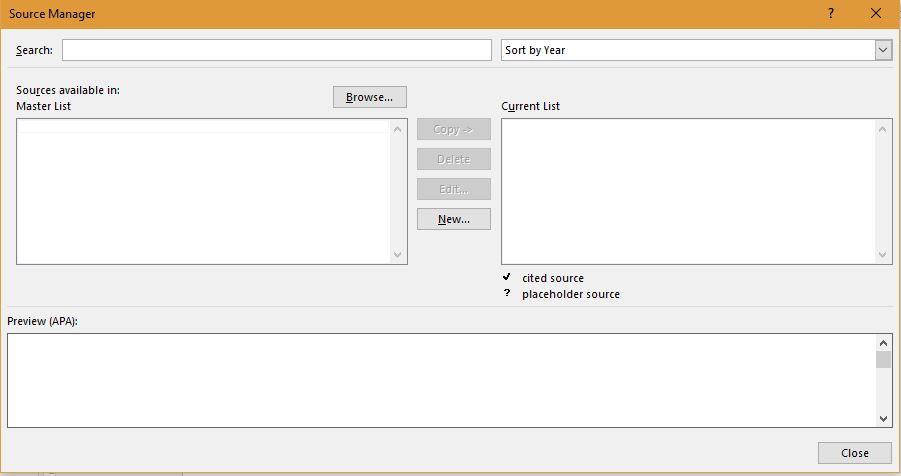Close dialog using title bar X

(876, 14)
